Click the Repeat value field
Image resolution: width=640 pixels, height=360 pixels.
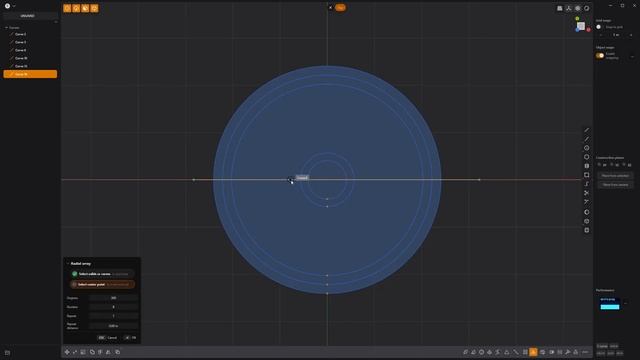pos(113,316)
